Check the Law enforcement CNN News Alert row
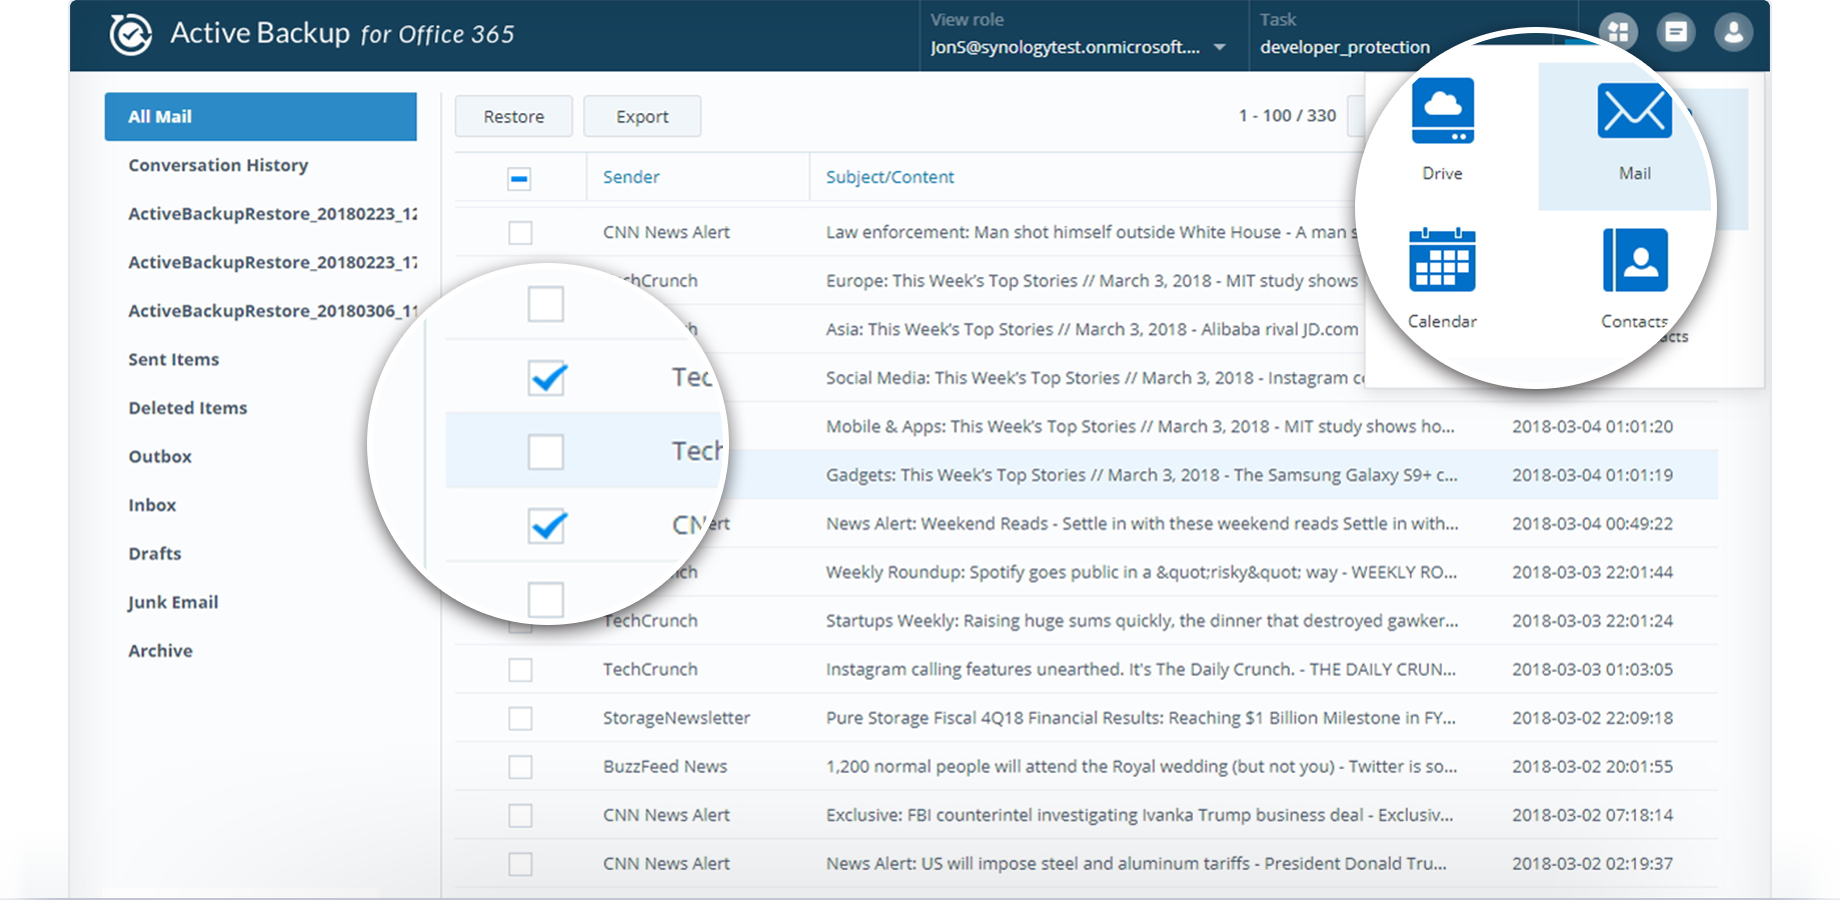This screenshot has height=900, width=1840. click(520, 233)
